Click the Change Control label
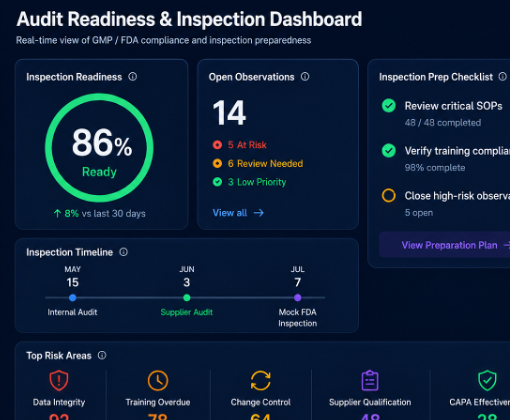This screenshot has height=420, width=510. click(261, 402)
